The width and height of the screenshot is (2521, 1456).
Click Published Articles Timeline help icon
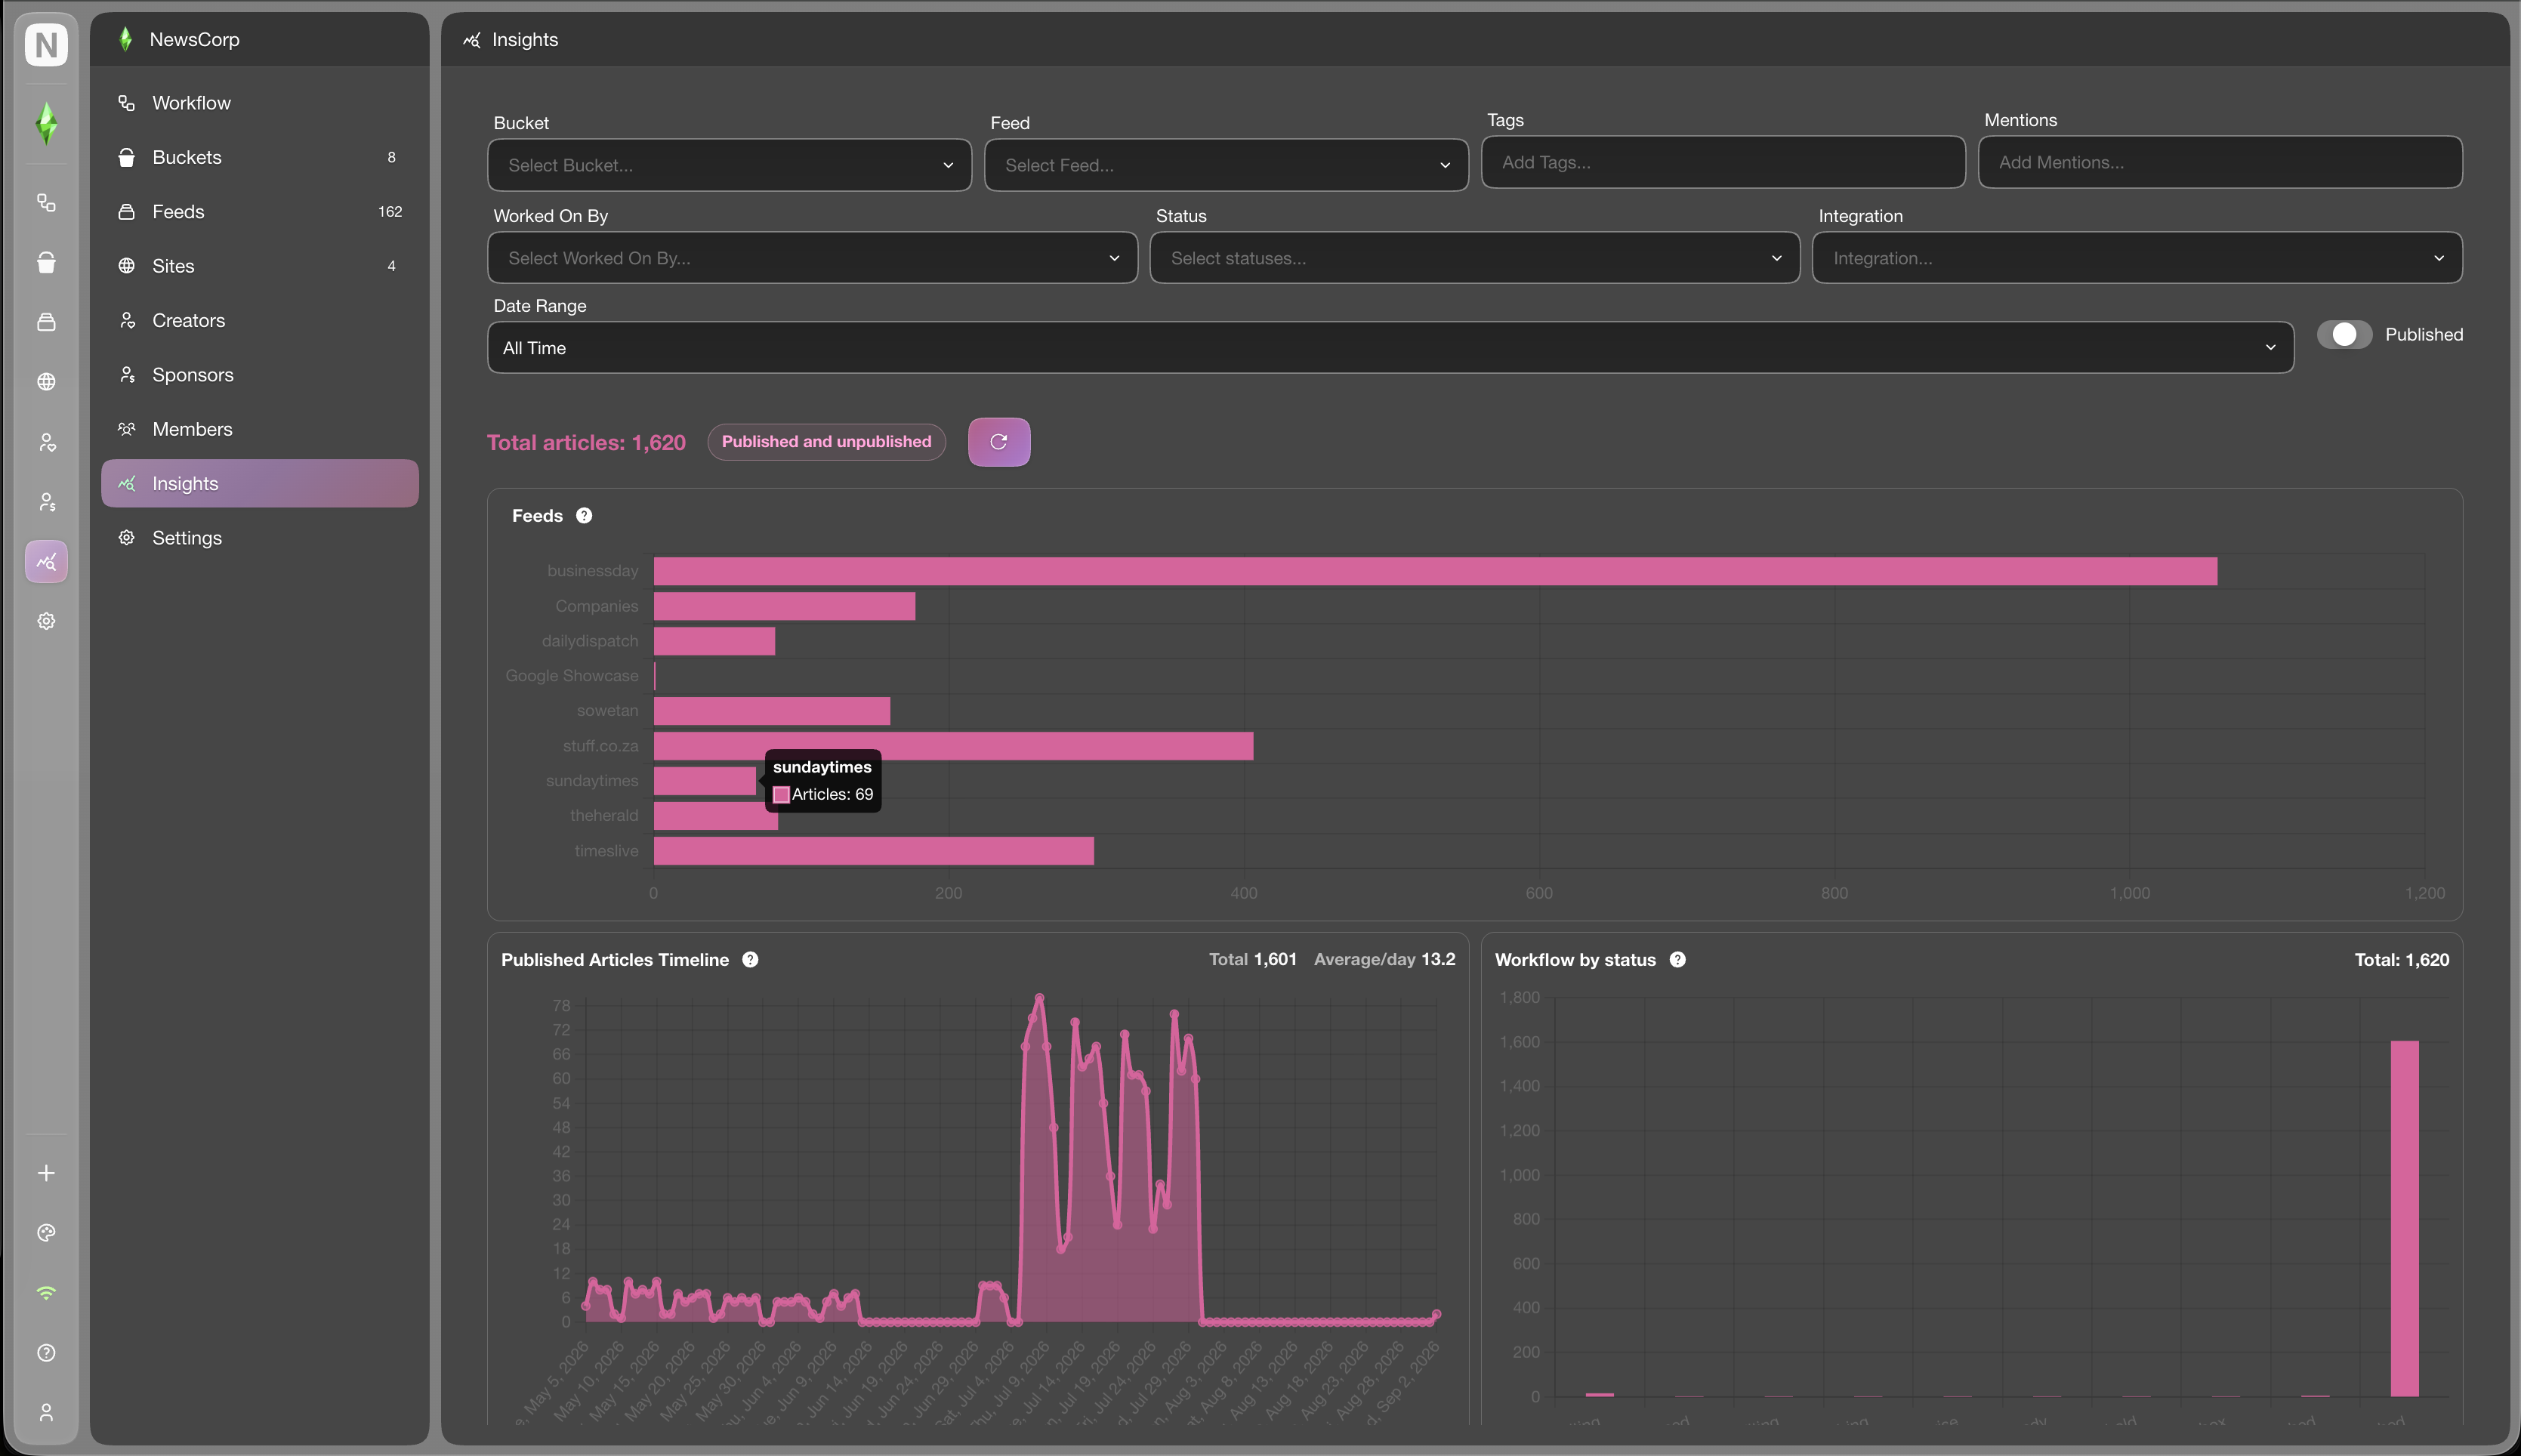point(750,960)
